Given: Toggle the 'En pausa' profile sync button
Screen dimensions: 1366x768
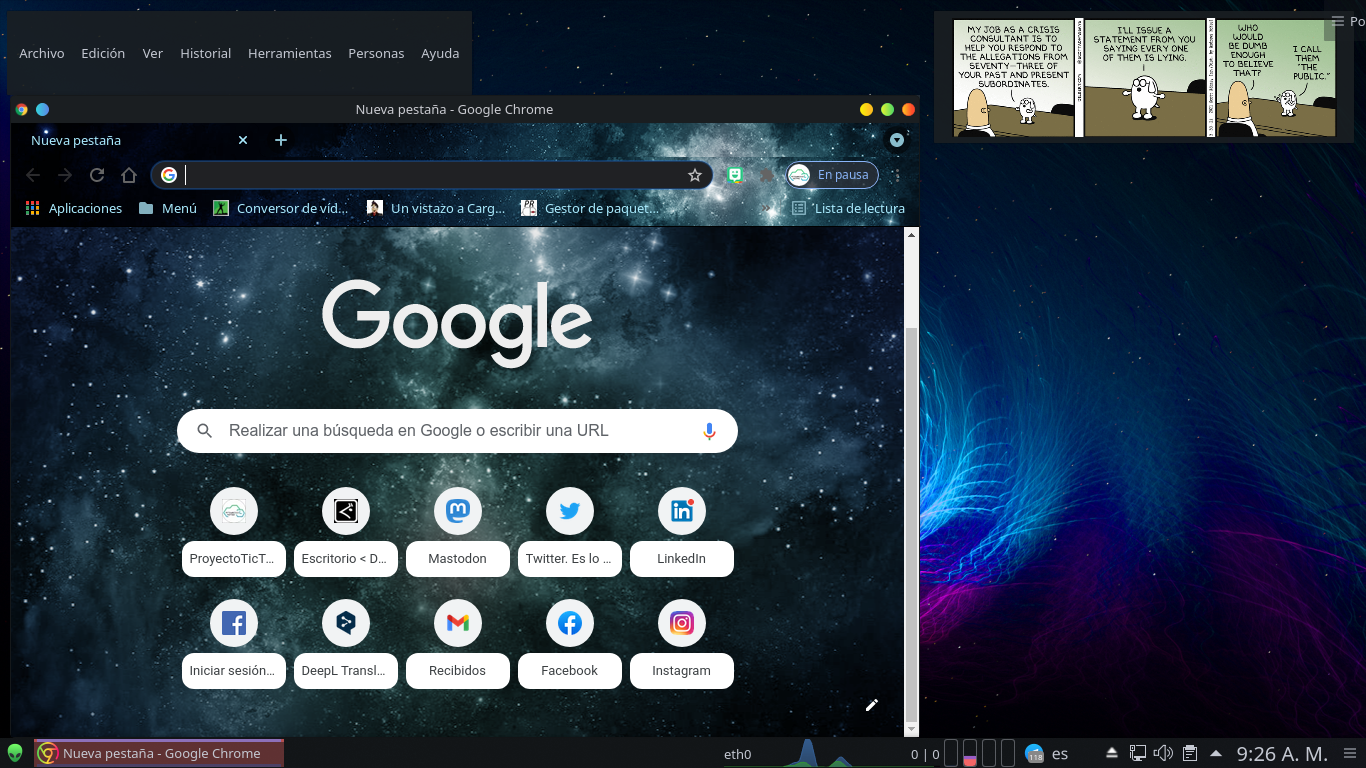Looking at the screenshot, I should click(832, 175).
